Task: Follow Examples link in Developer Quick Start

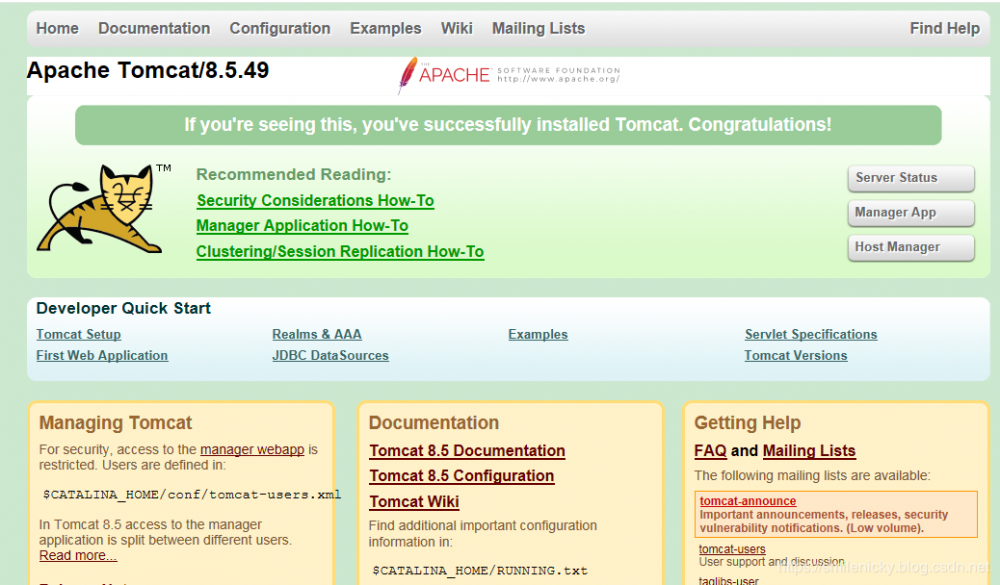Action: click(x=538, y=334)
